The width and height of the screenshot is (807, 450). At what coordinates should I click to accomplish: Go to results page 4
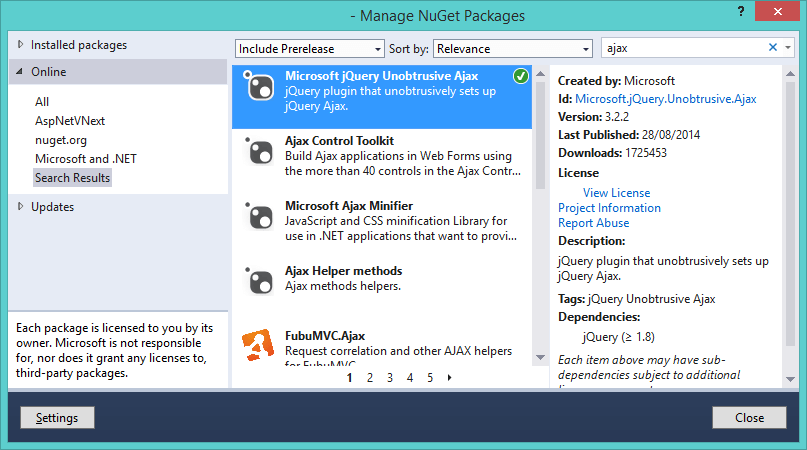coord(410,378)
